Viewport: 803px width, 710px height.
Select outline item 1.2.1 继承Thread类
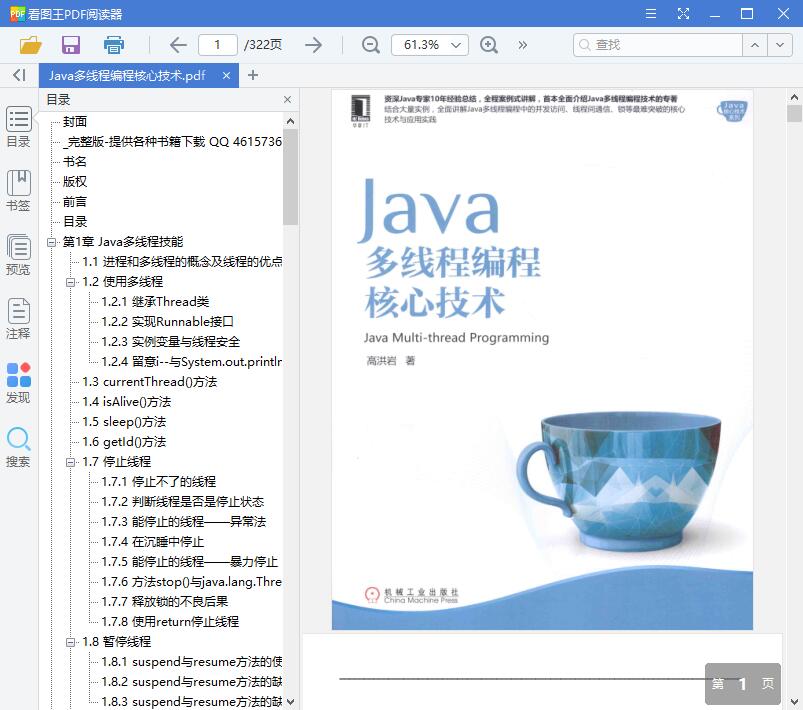155,302
